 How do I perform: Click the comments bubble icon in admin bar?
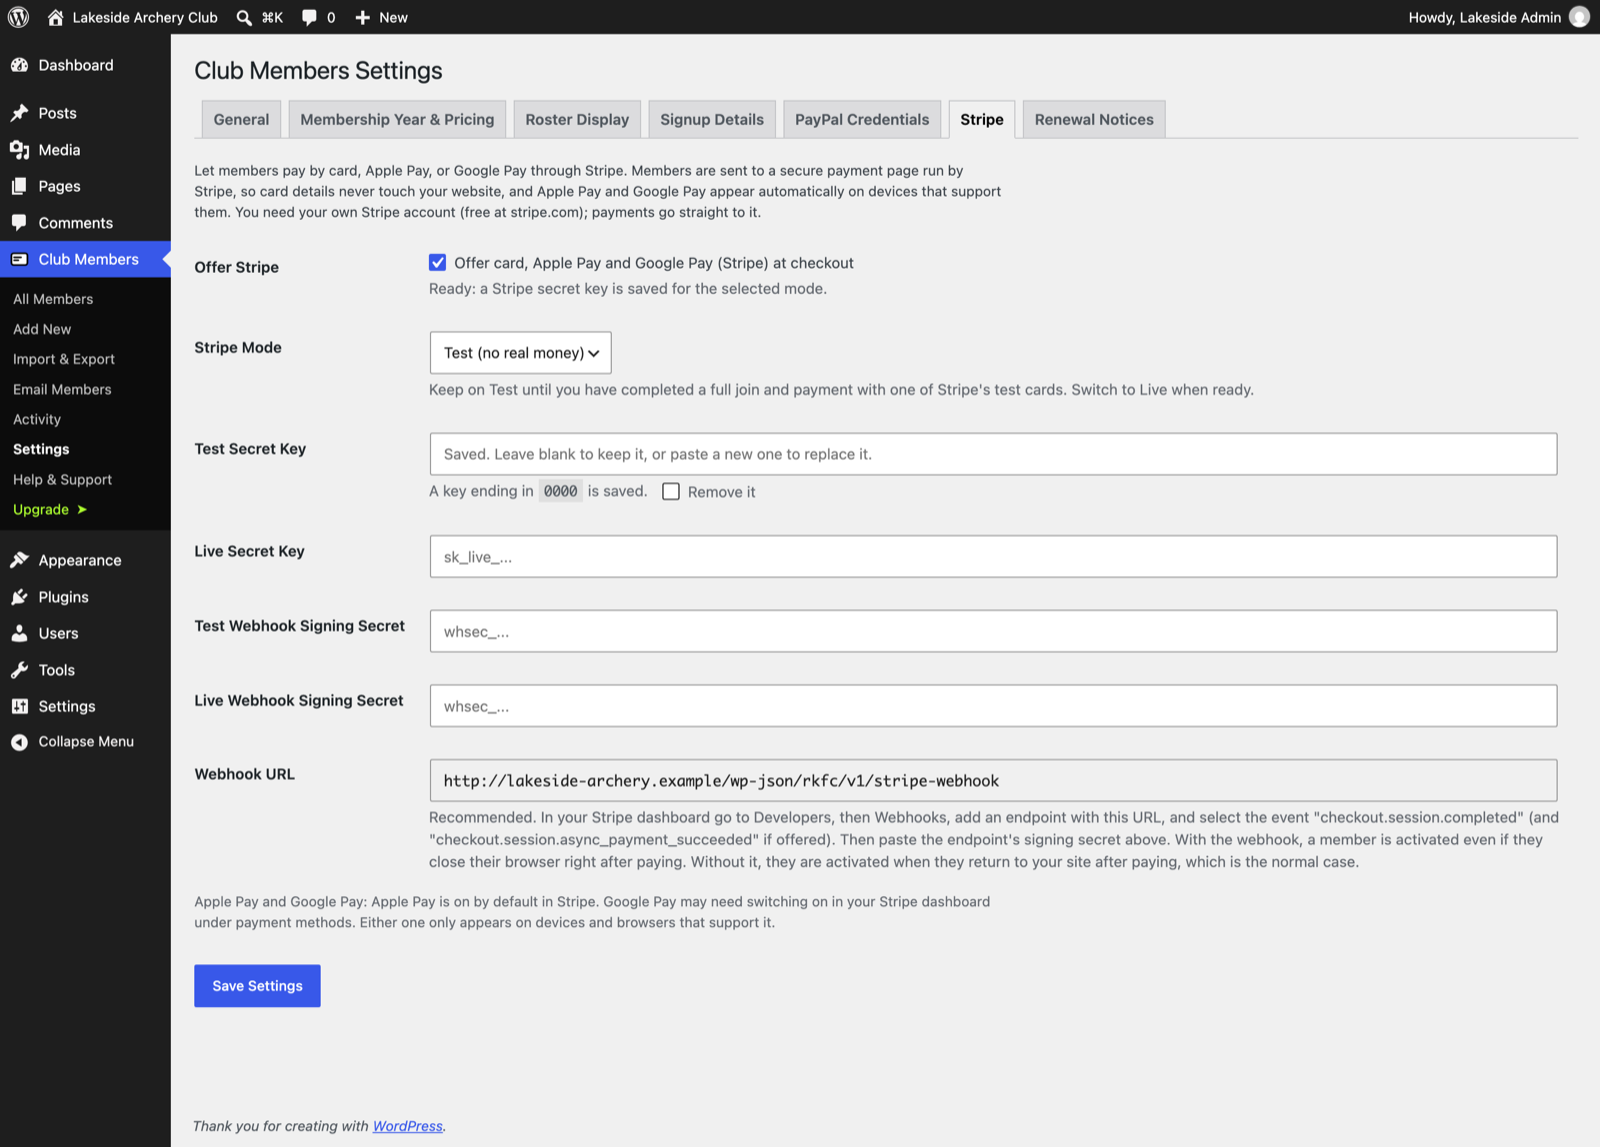pyautogui.click(x=309, y=17)
